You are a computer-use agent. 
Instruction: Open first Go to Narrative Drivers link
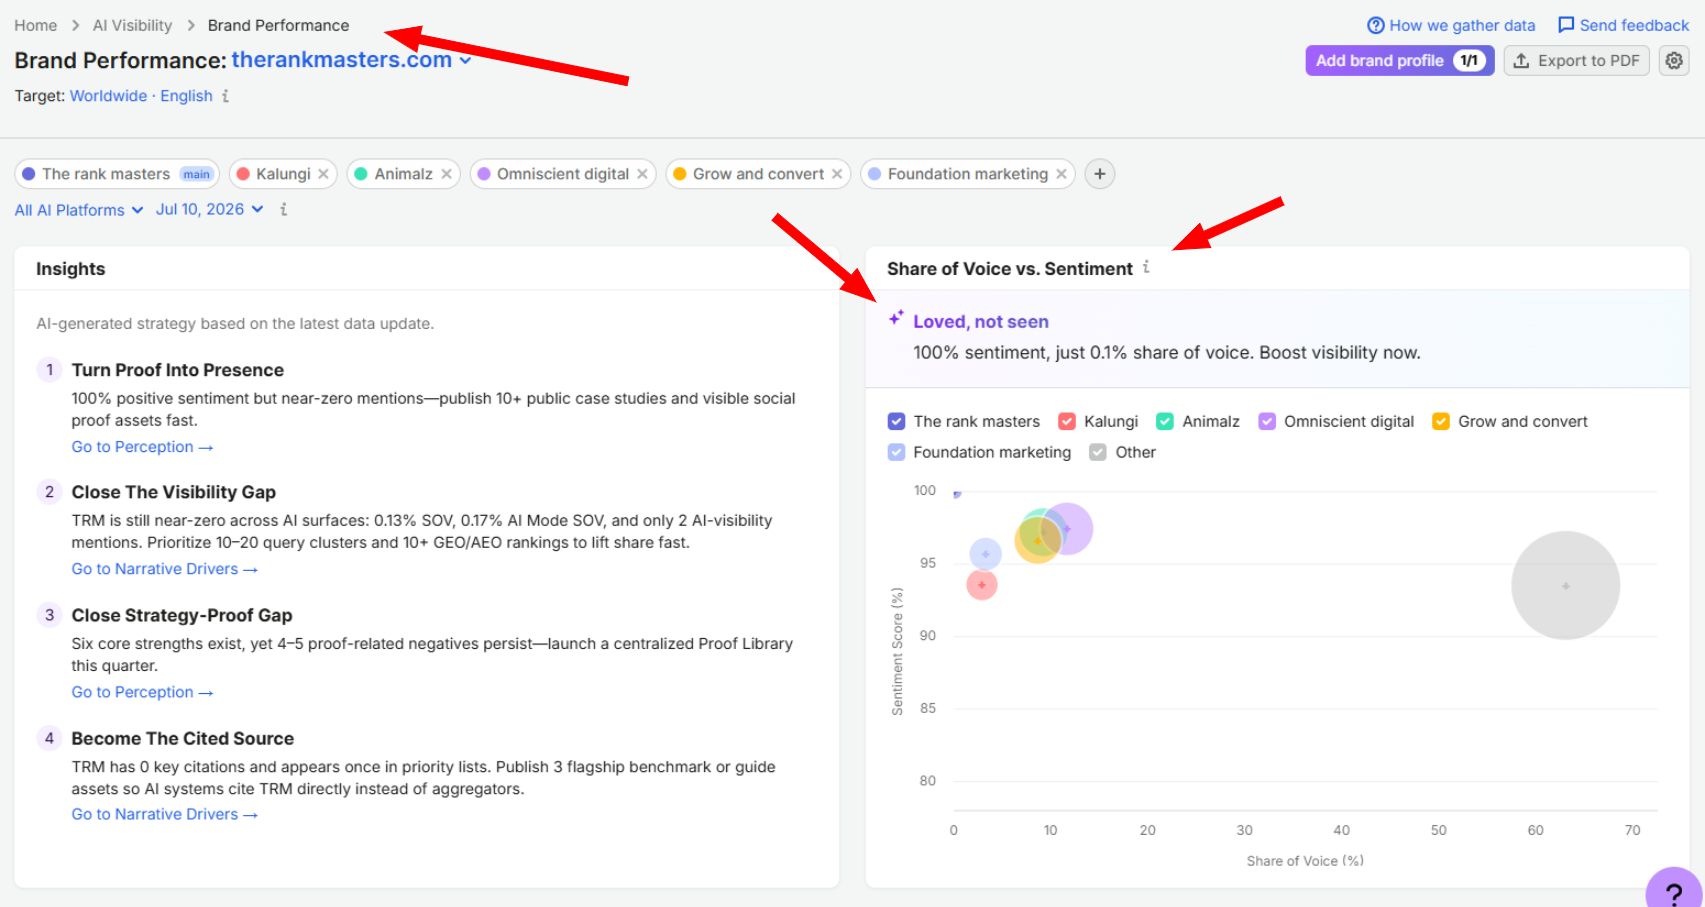(165, 569)
